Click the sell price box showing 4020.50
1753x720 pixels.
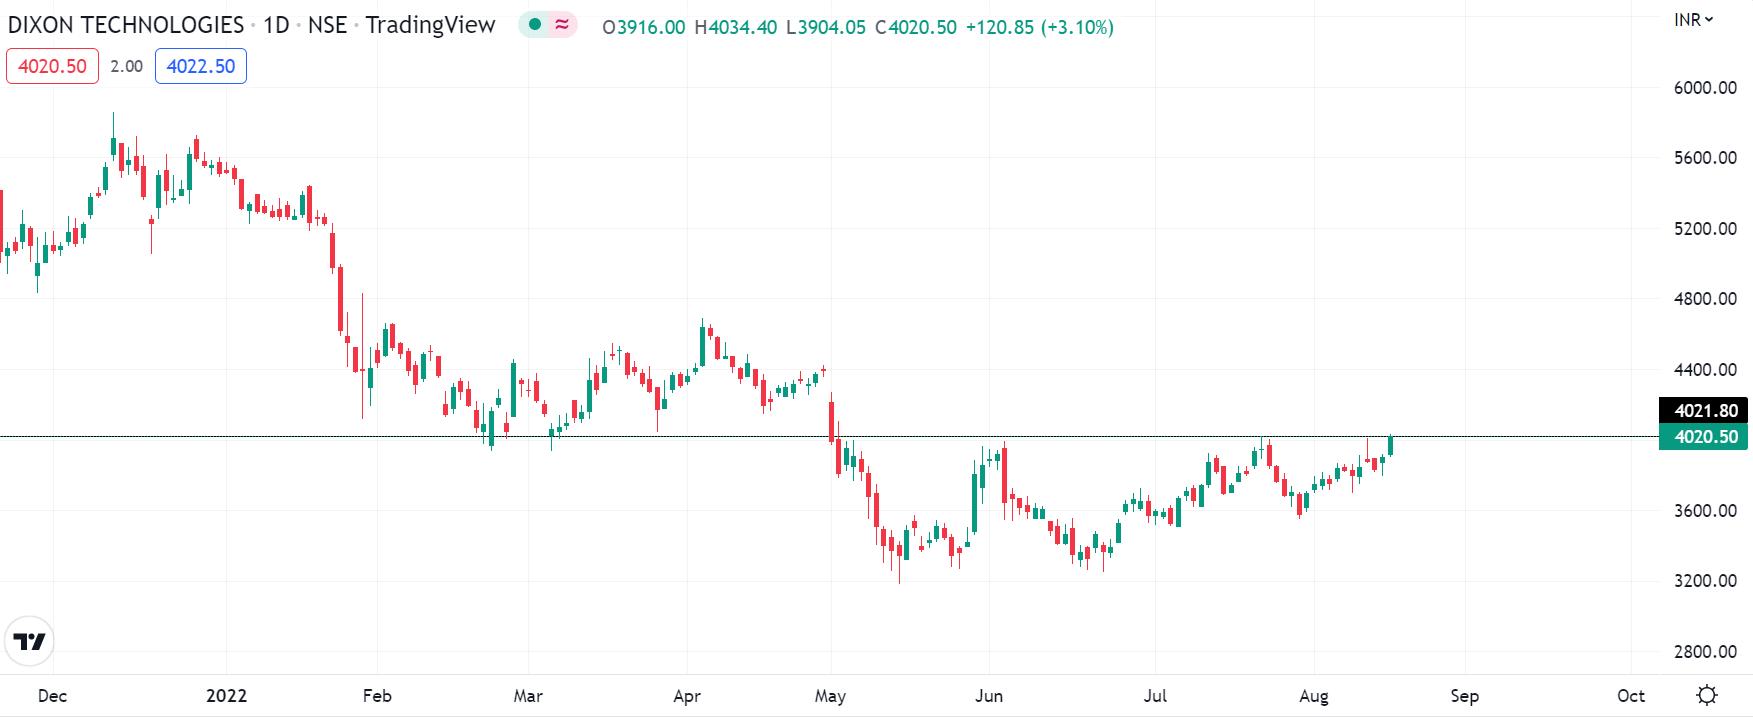pyautogui.click(x=51, y=65)
